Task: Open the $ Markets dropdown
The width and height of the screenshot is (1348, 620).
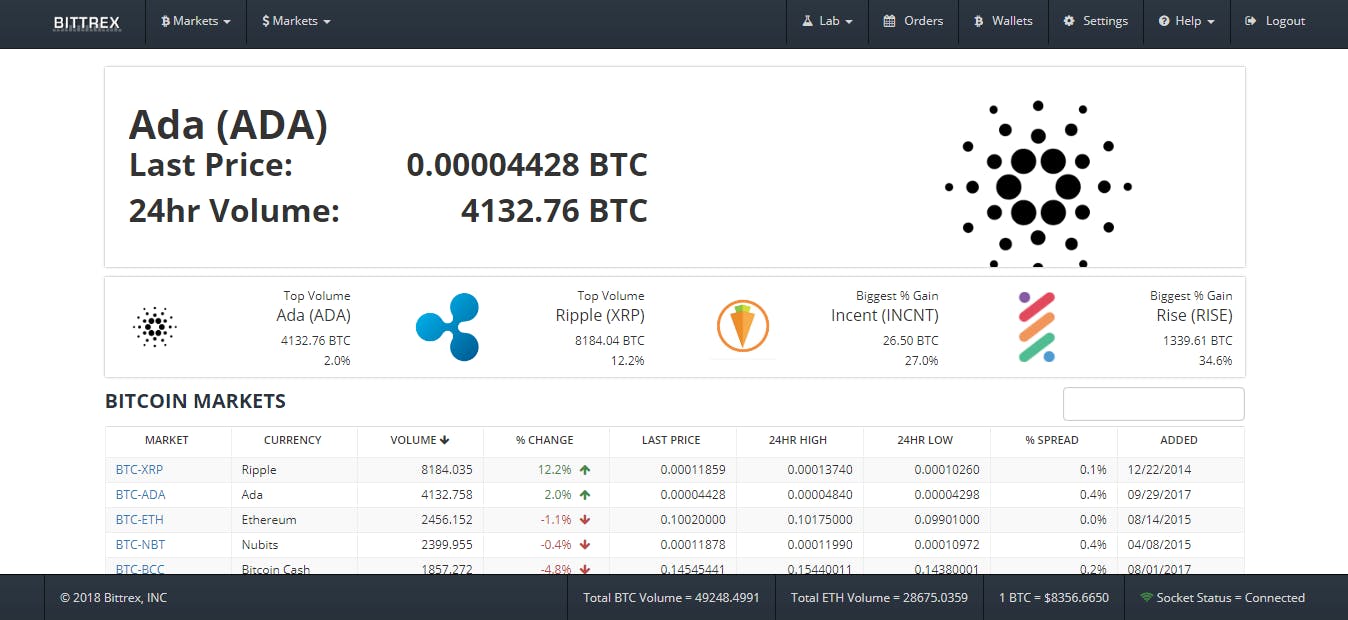Action: (x=295, y=20)
